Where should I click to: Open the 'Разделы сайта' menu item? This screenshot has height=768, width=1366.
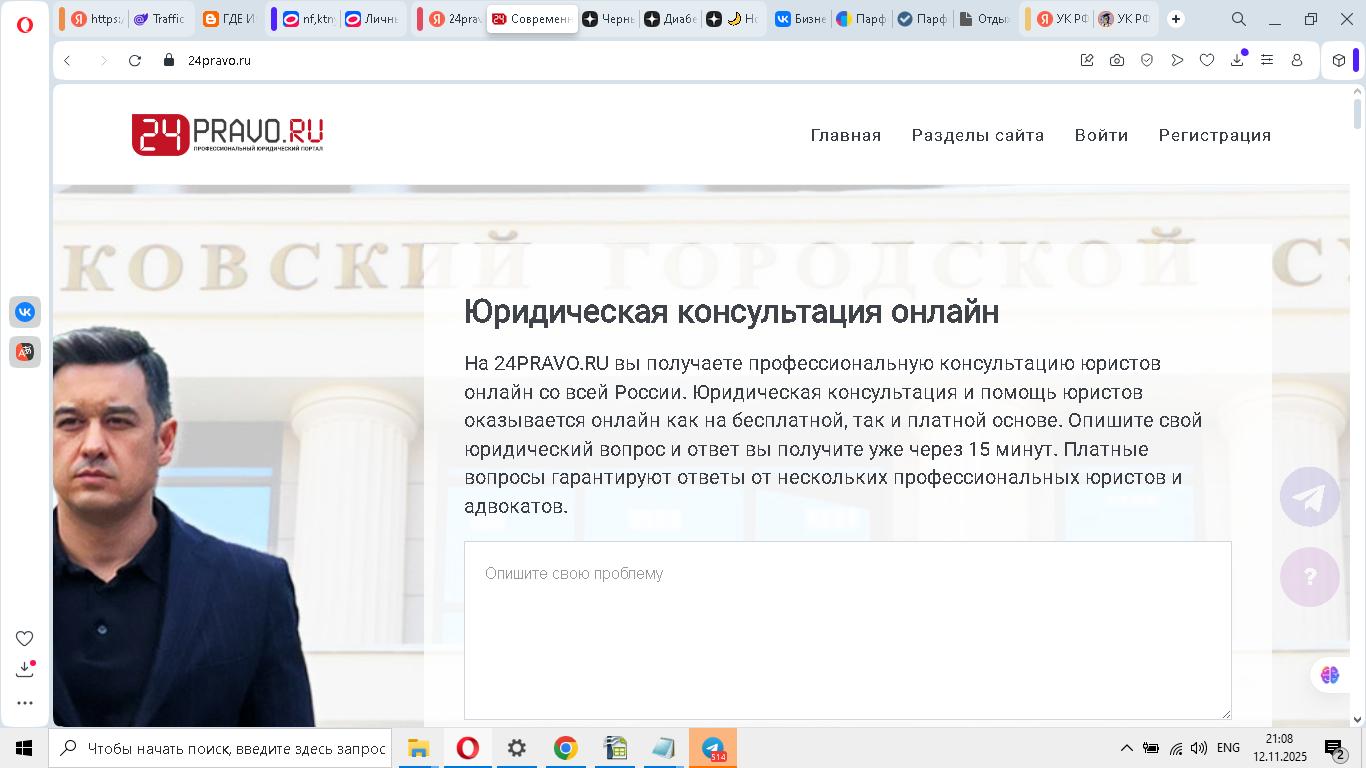977,135
